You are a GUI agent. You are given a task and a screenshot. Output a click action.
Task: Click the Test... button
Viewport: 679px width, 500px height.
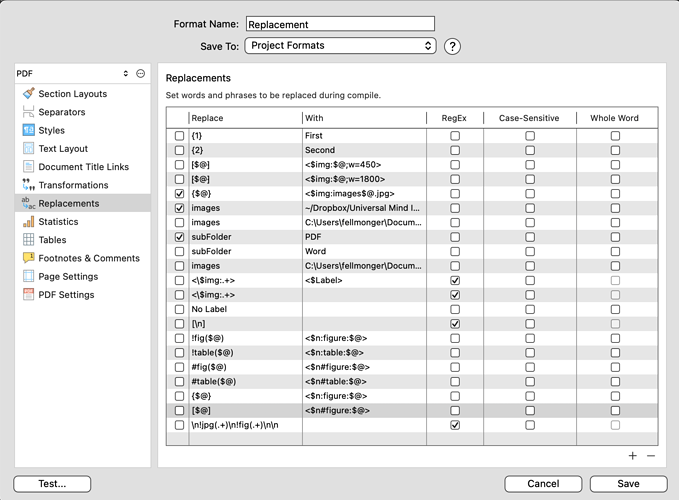click(52, 484)
